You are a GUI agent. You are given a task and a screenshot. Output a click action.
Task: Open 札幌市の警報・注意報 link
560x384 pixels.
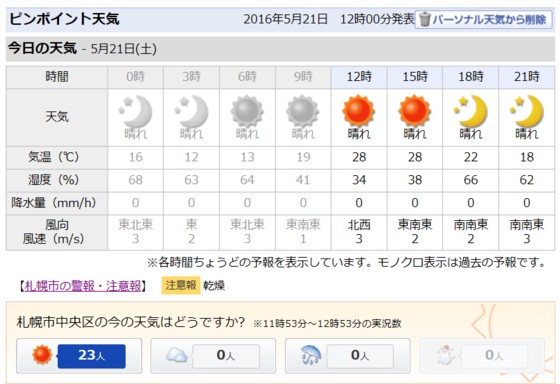(82, 286)
